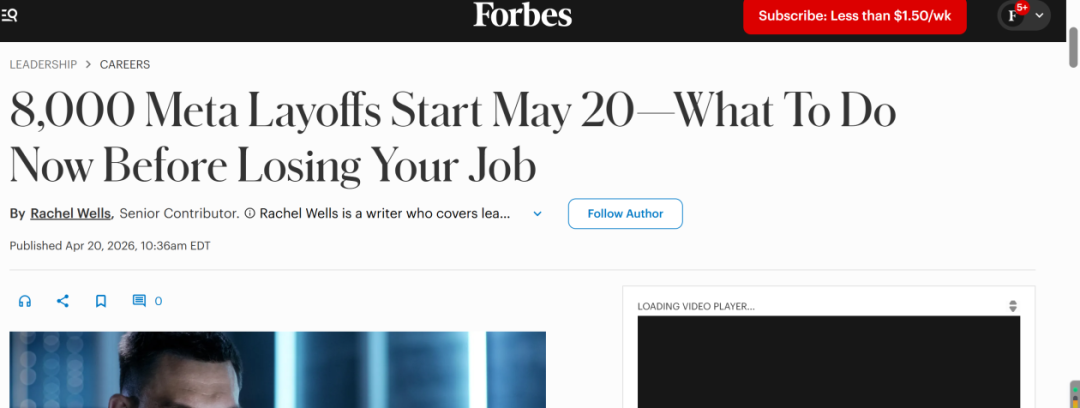Open the account dropdown chevron
The height and width of the screenshot is (408, 1080).
[x=1040, y=15]
